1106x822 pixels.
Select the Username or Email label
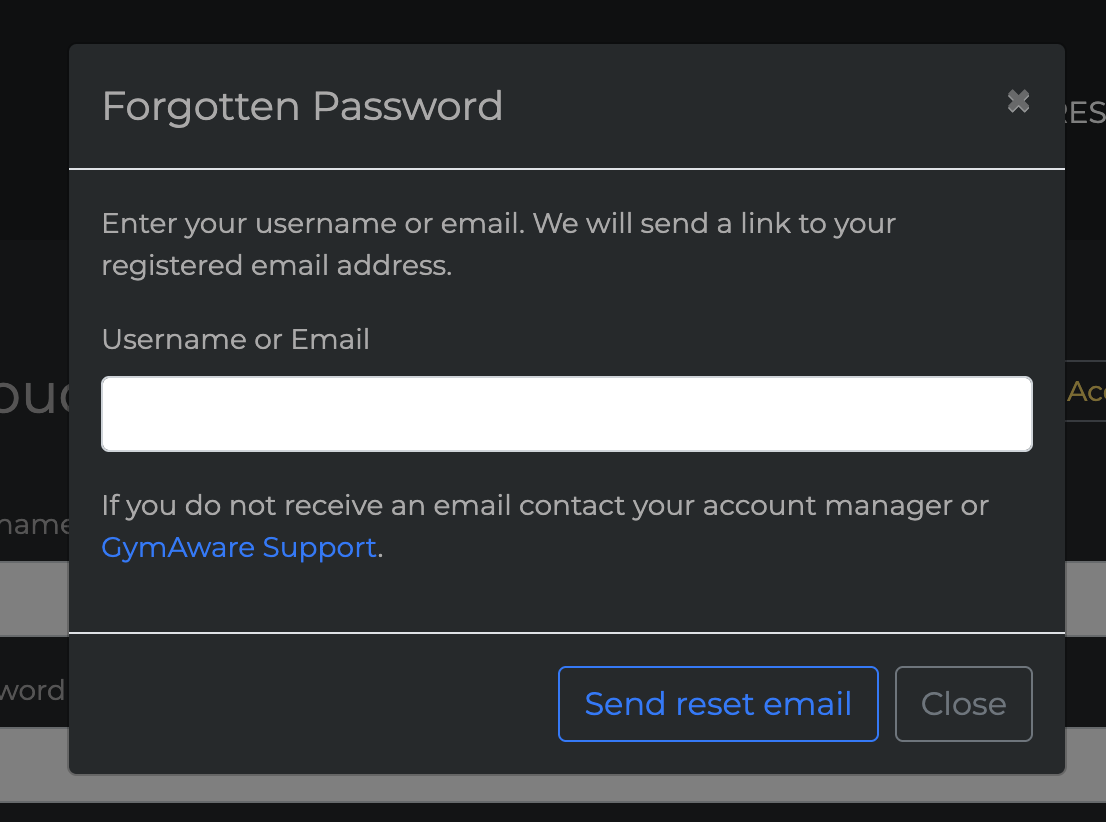(235, 339)
